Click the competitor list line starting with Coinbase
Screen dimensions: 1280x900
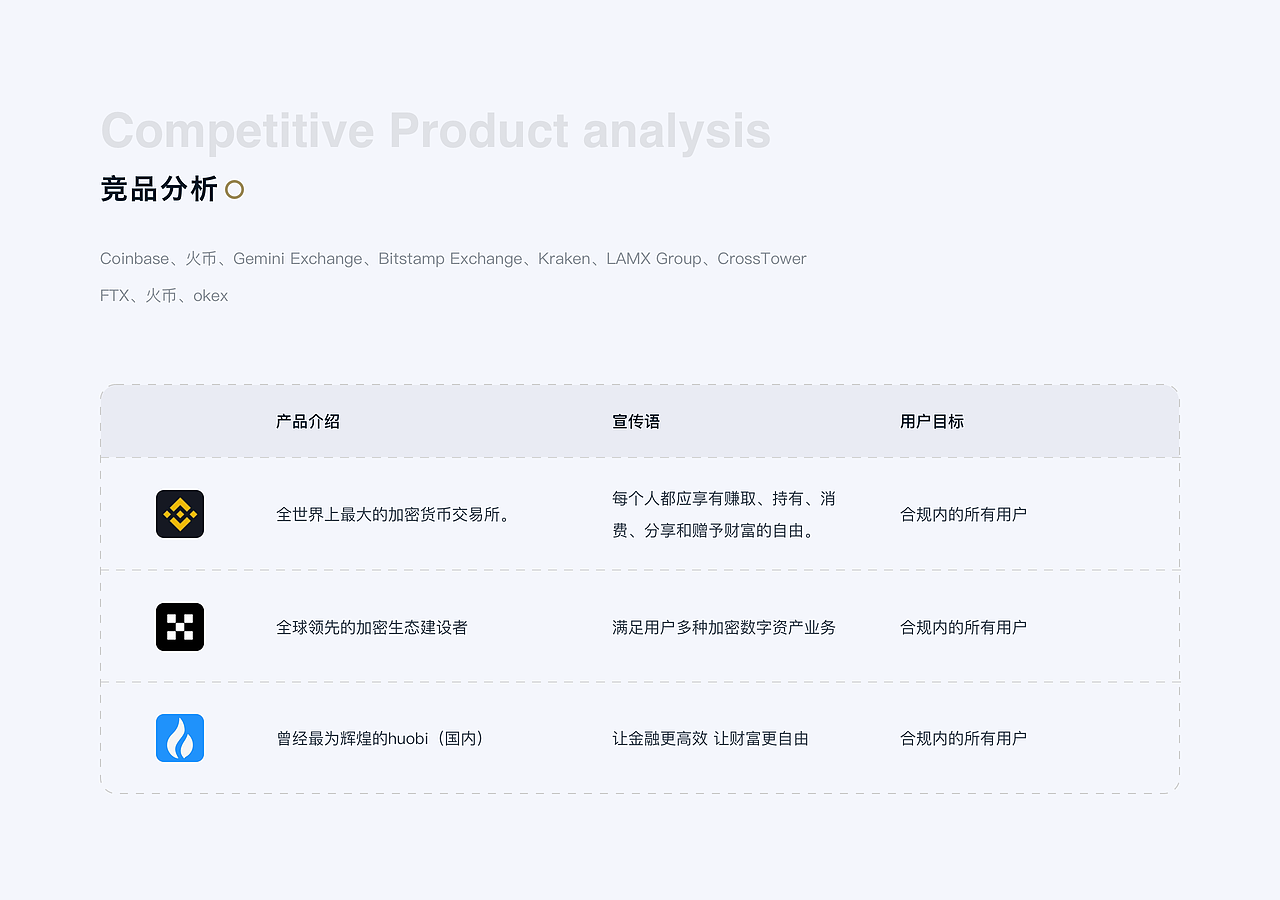(453, 258)
